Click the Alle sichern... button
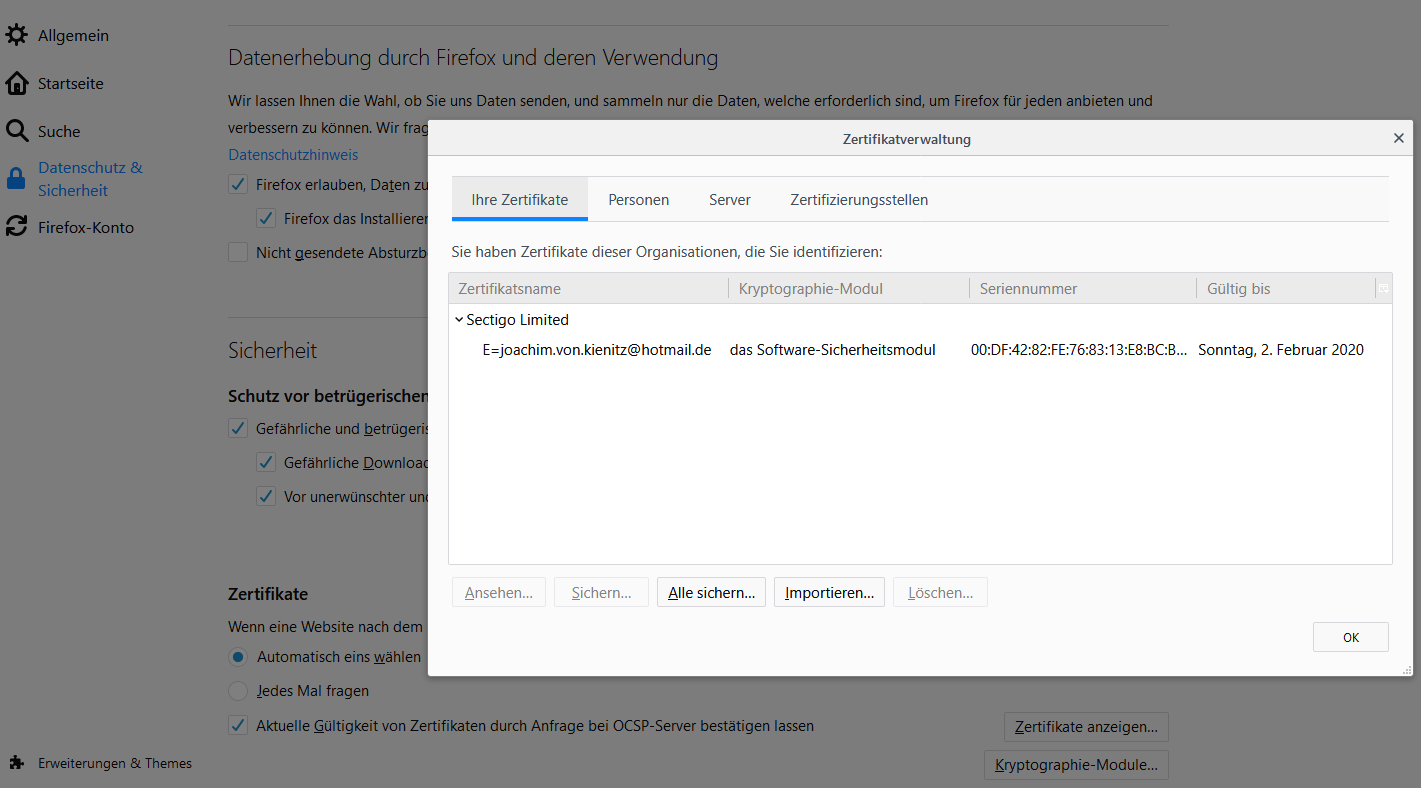This screenshot has width=1421, height=788. 711,593
